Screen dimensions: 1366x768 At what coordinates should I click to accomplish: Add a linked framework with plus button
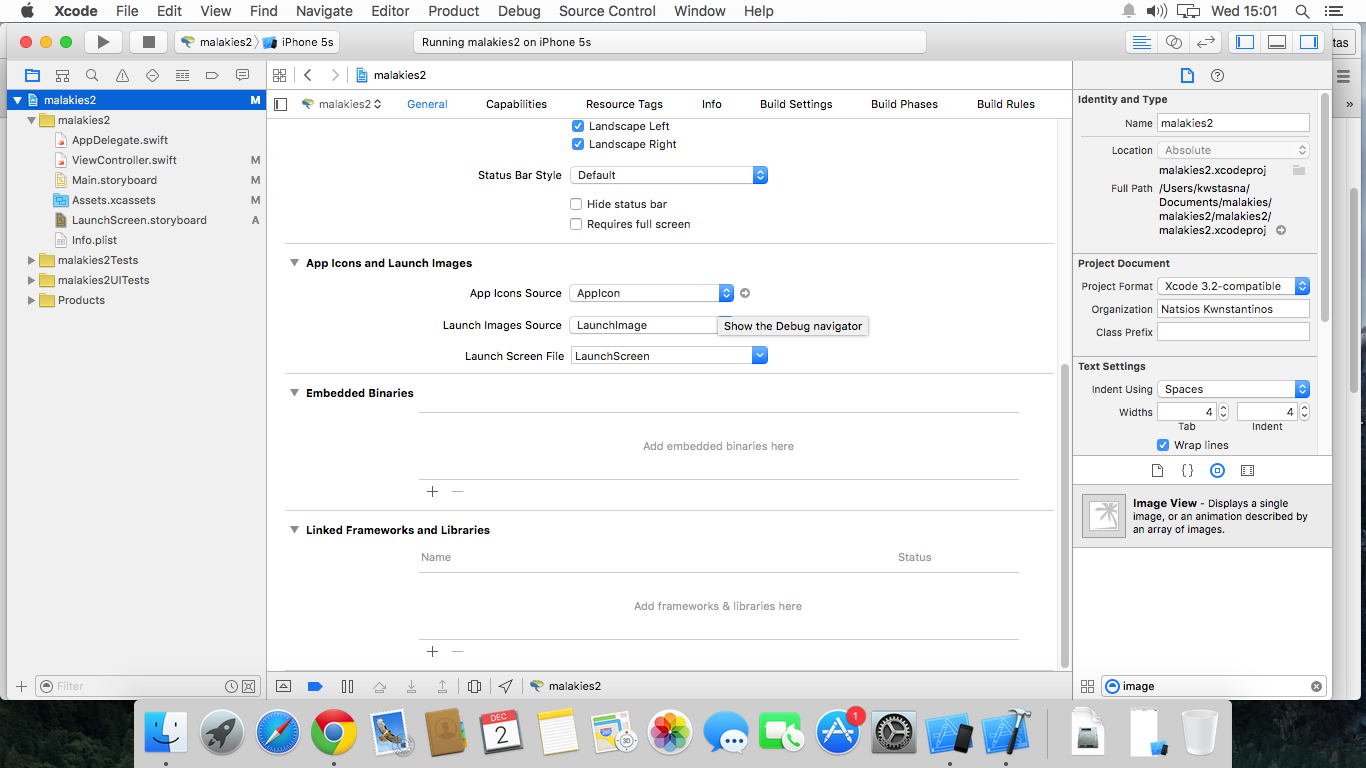pos(433,651)
